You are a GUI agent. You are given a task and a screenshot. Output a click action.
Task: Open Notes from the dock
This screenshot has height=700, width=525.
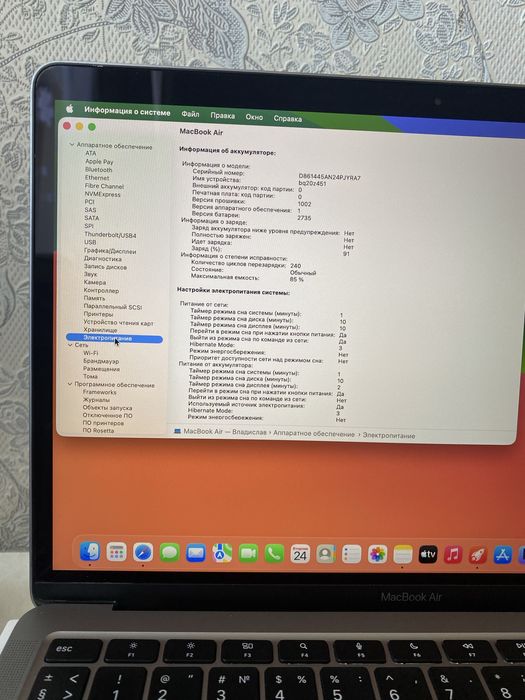[403, 555]
